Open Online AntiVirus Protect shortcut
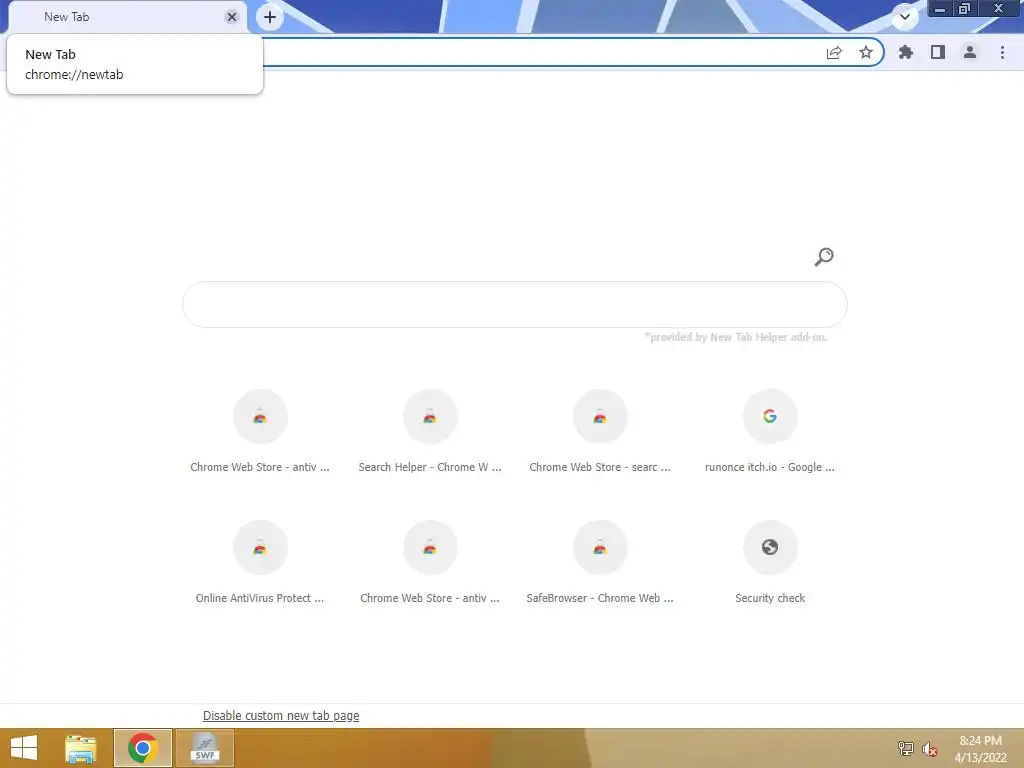This screenshot has width=1024, height=768. click(260, 562)
